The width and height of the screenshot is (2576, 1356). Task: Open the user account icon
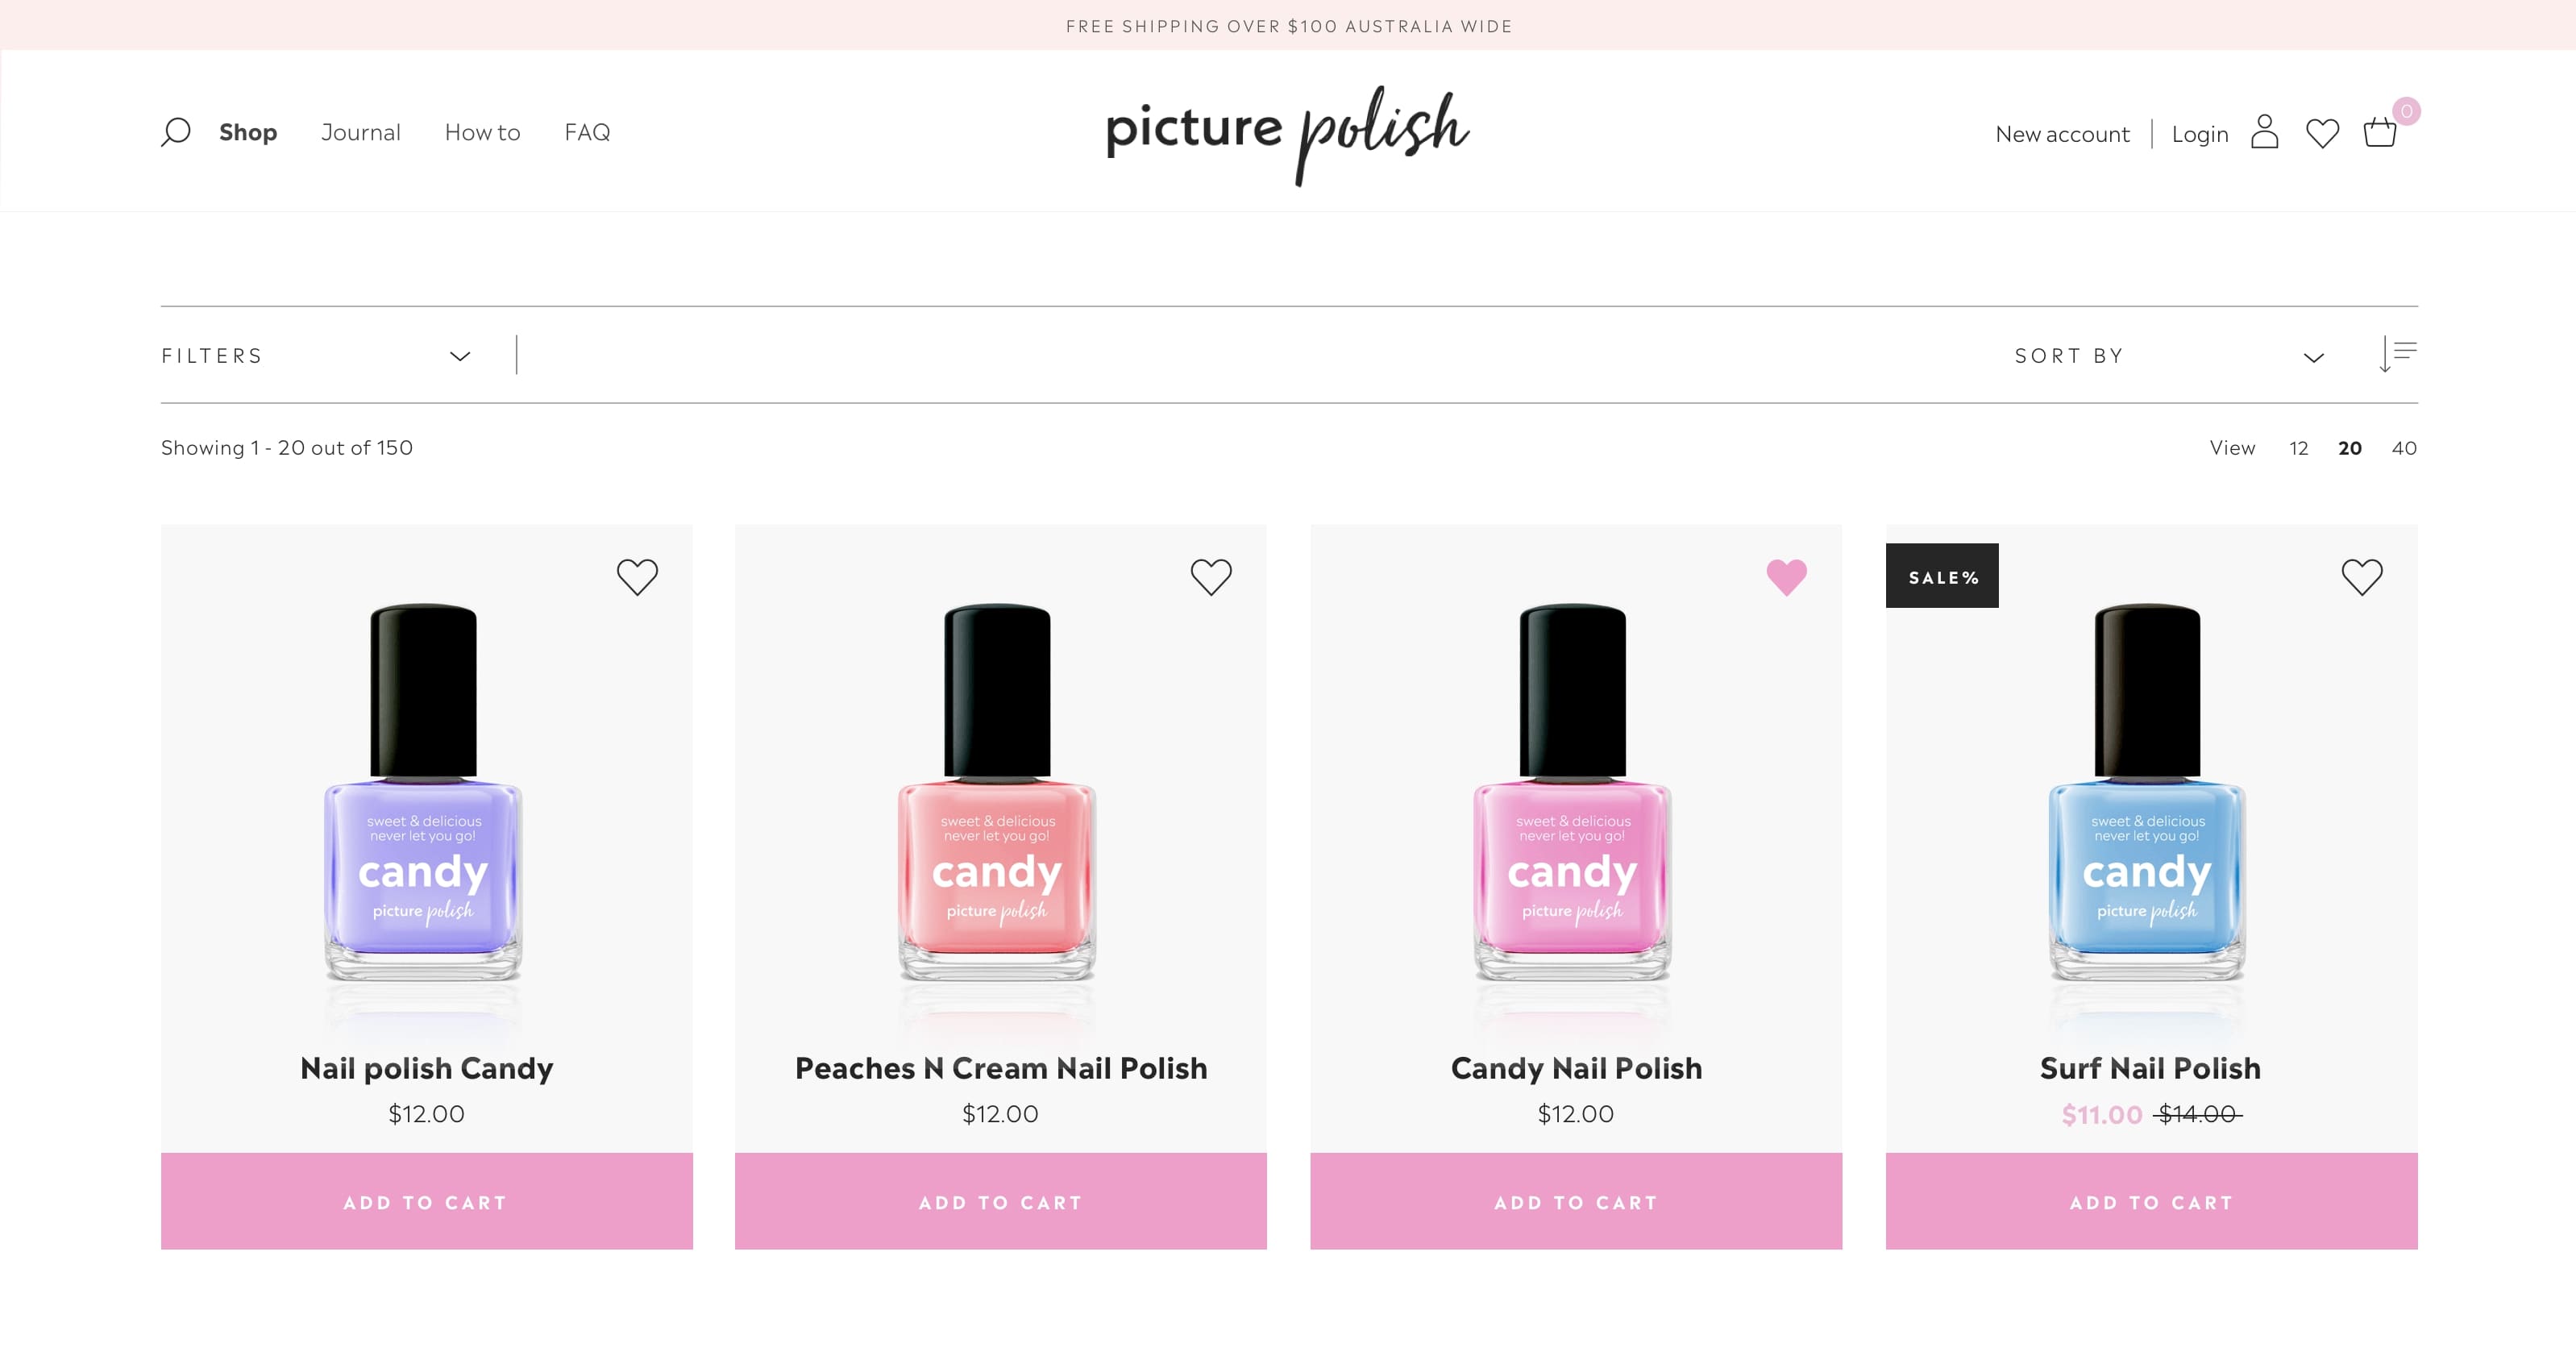pyautogui.click(x=2264, y=132)
